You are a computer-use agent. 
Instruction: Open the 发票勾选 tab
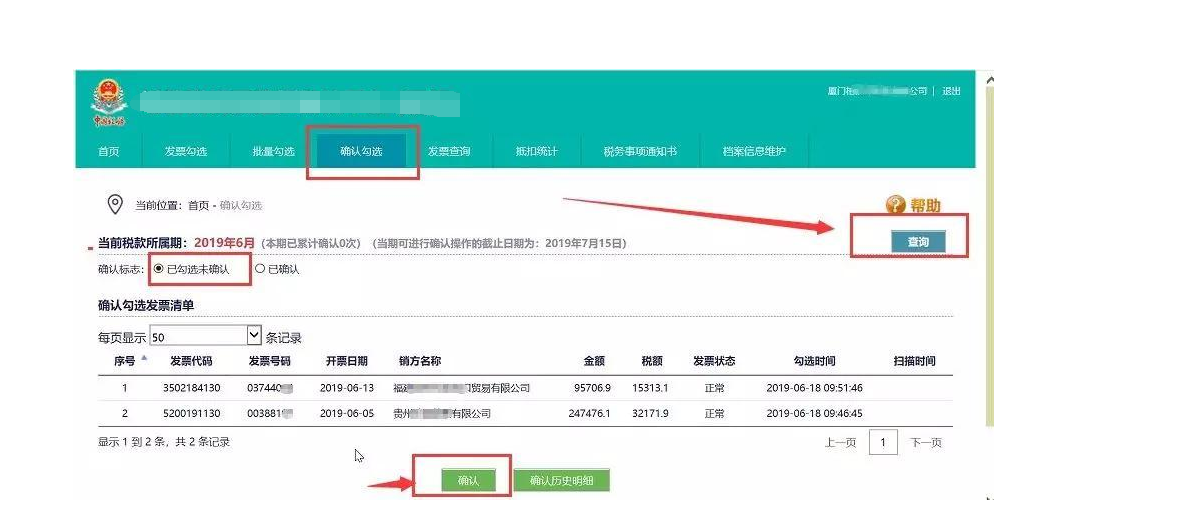pyautogui.click(x=186, y=151)
